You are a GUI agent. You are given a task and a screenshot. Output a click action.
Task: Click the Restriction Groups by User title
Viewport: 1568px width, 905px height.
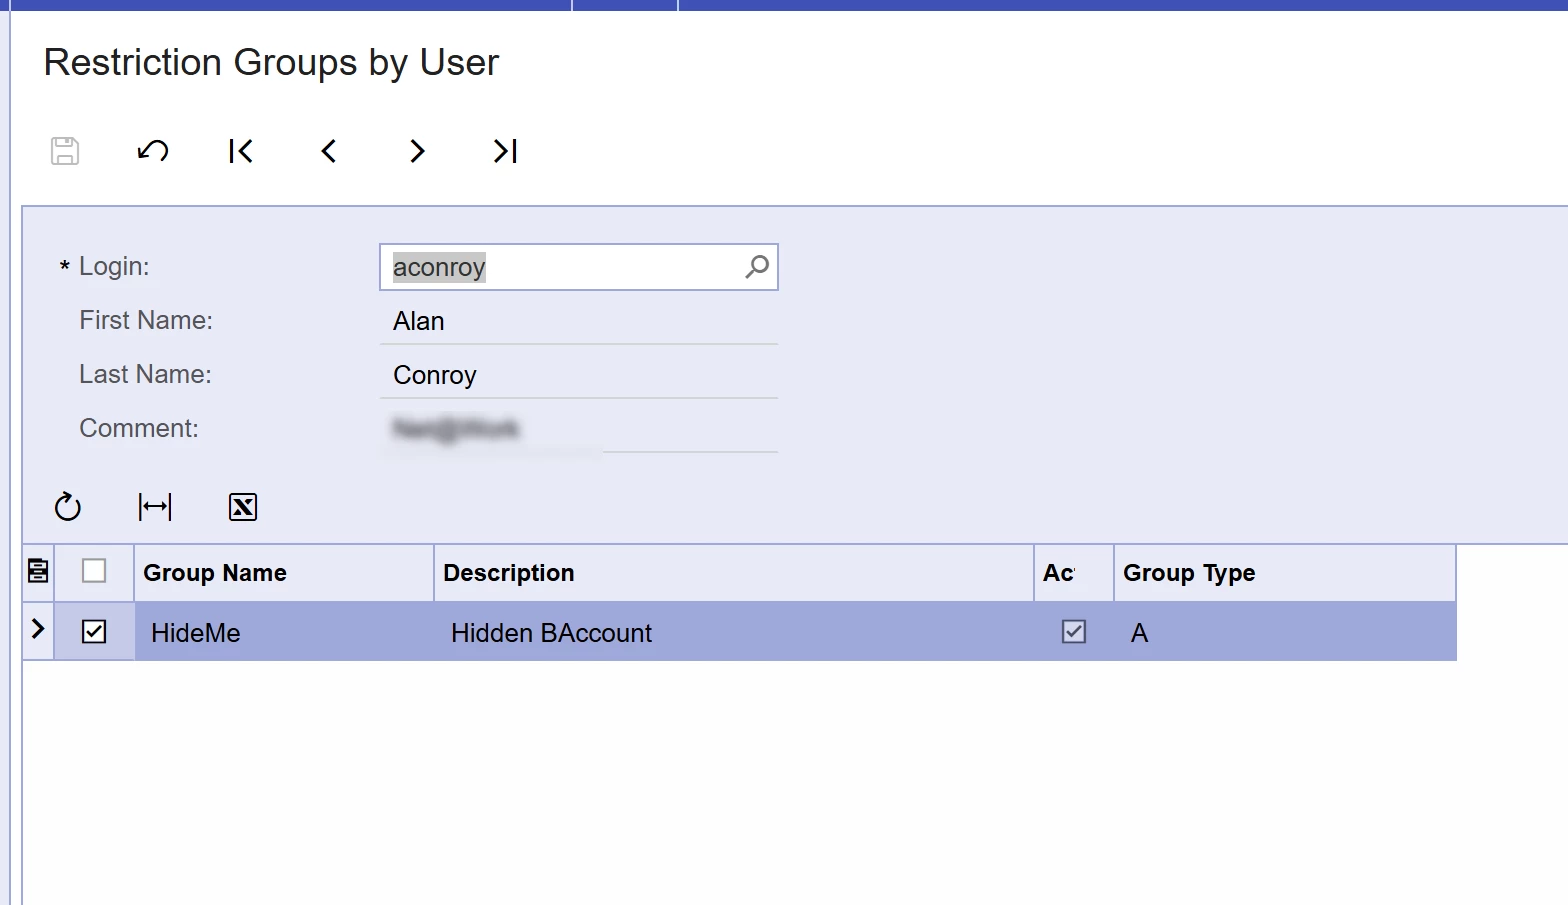point(271,63)
